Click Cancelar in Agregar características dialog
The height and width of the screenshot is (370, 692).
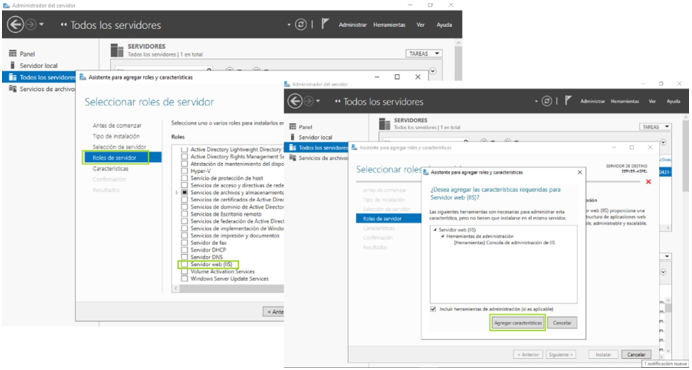[x=562, y=323]
